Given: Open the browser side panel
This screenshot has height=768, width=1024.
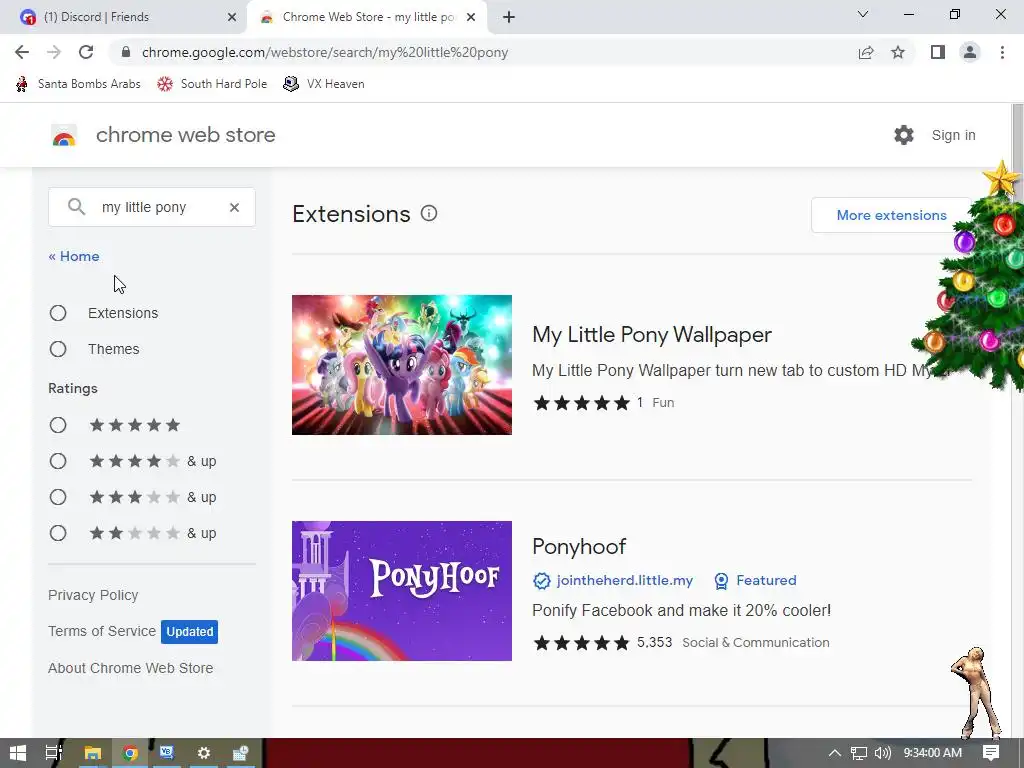Looking at the screenshot, I should (938, 52).
